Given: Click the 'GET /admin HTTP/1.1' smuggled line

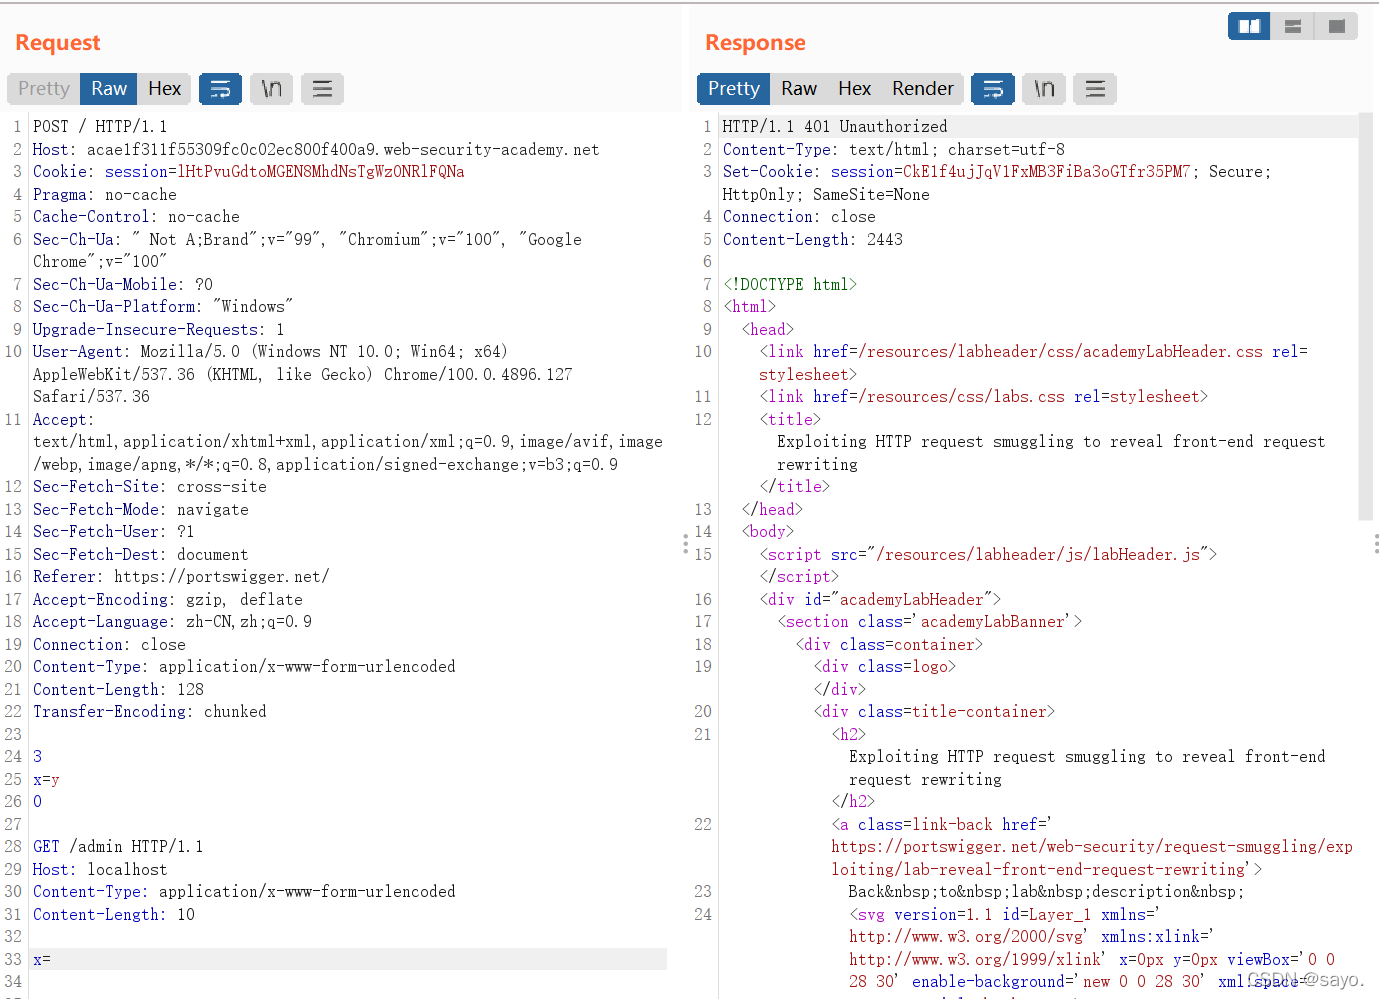Looking at the screenshot, I should pyautogui.click(x=118, y=847).
